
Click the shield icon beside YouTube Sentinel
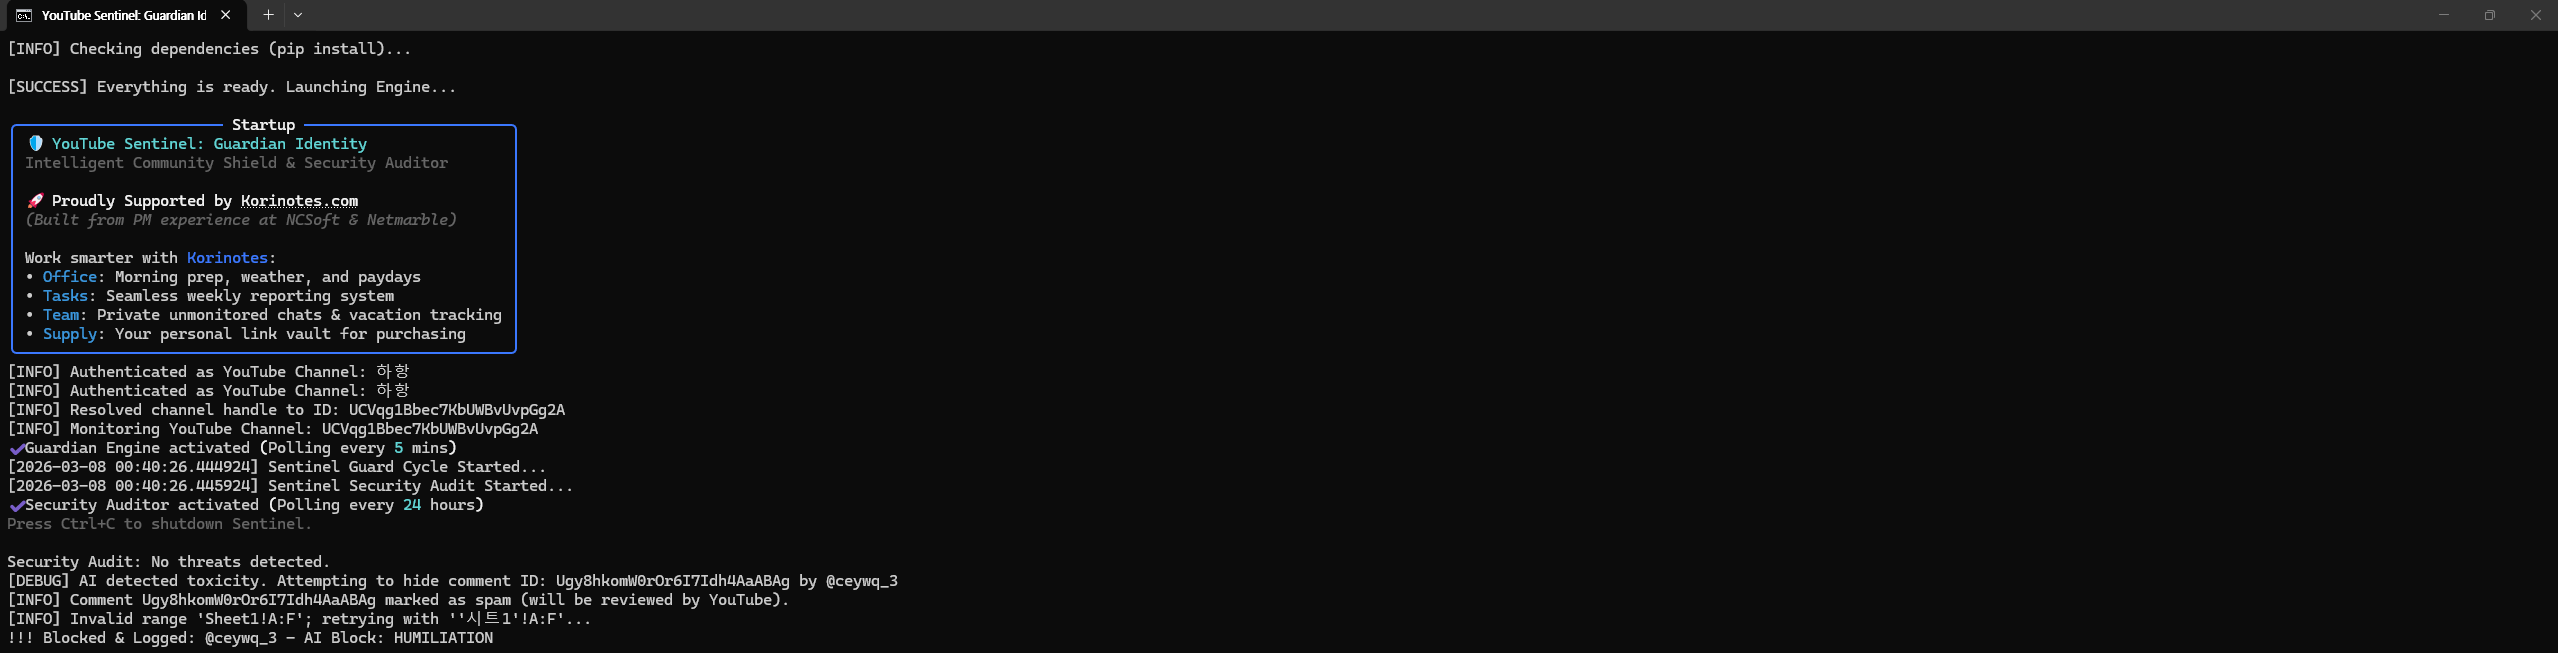tap(35, 143)
